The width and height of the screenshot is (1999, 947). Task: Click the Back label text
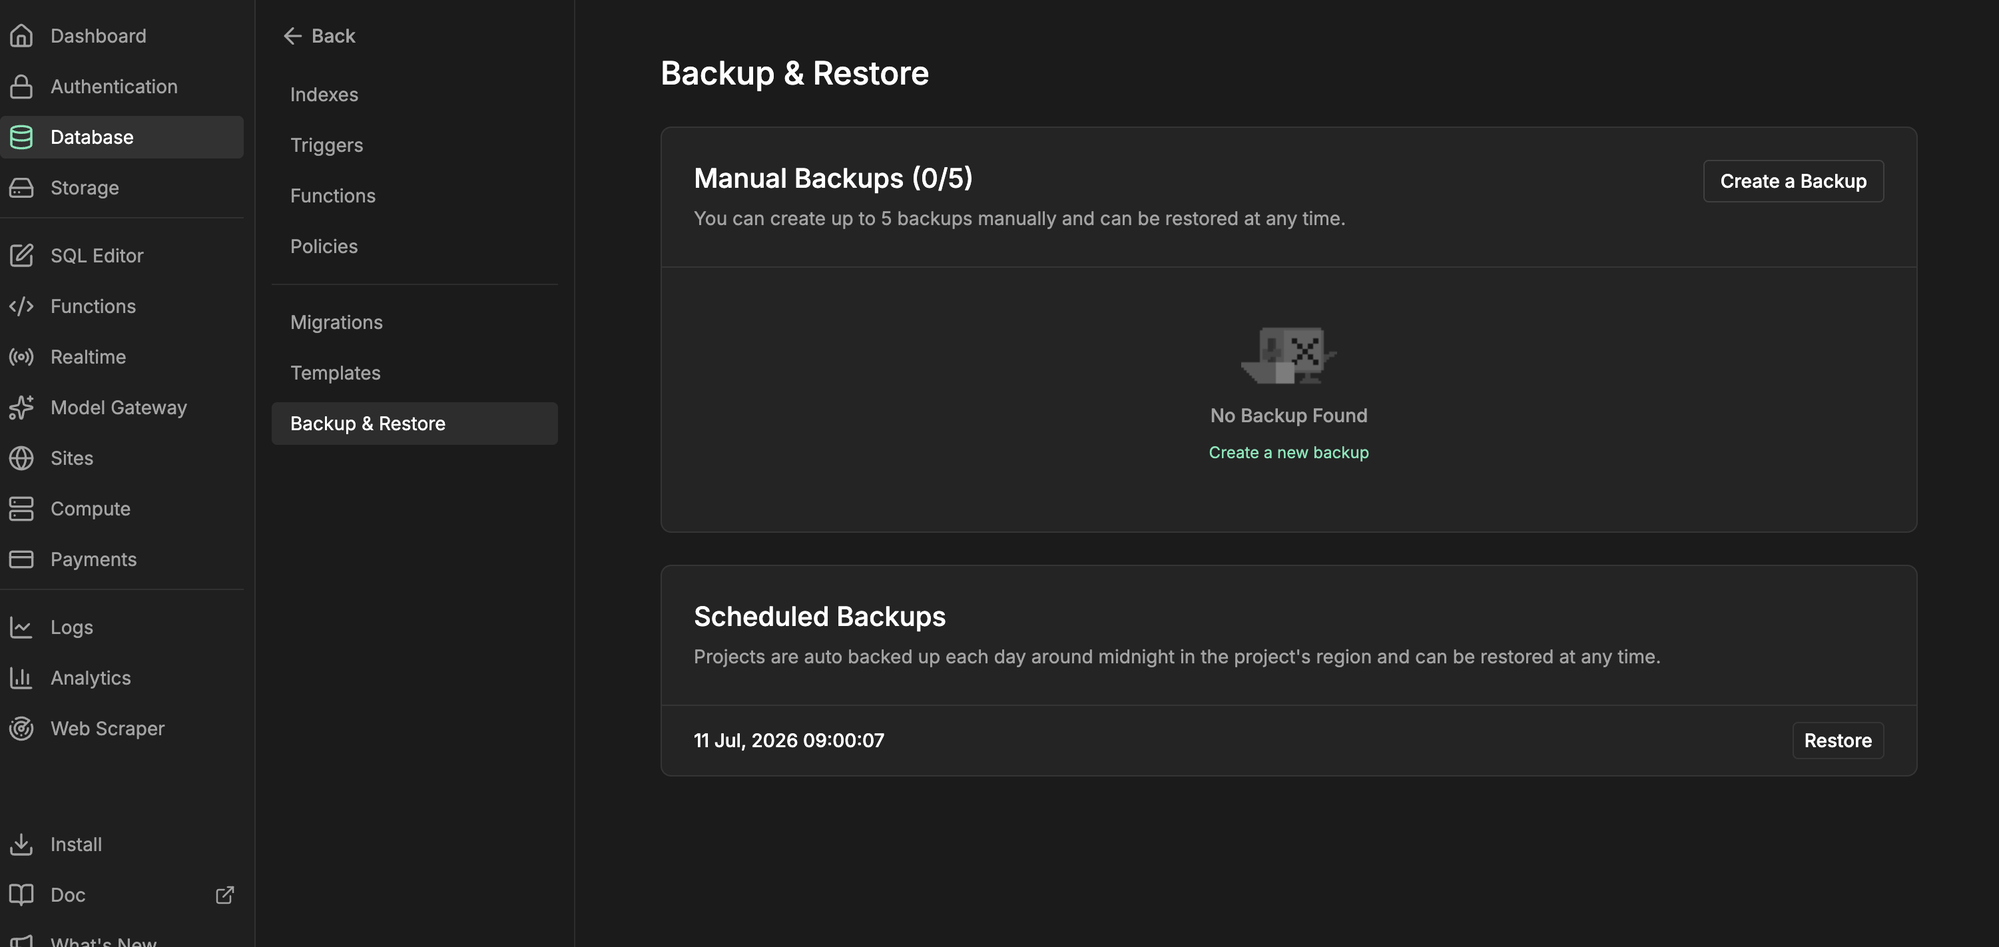point(333,36)
